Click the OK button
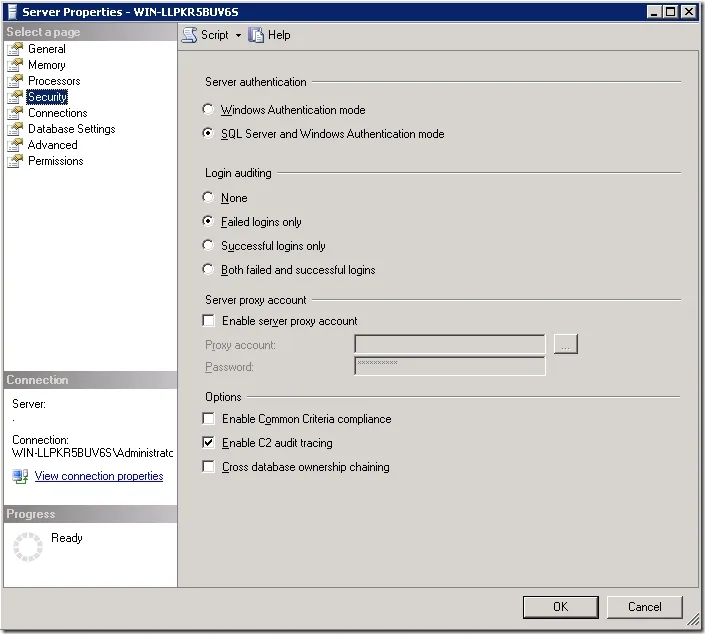The height and width of the screenshot is (634, 705). tap(561, 607)
